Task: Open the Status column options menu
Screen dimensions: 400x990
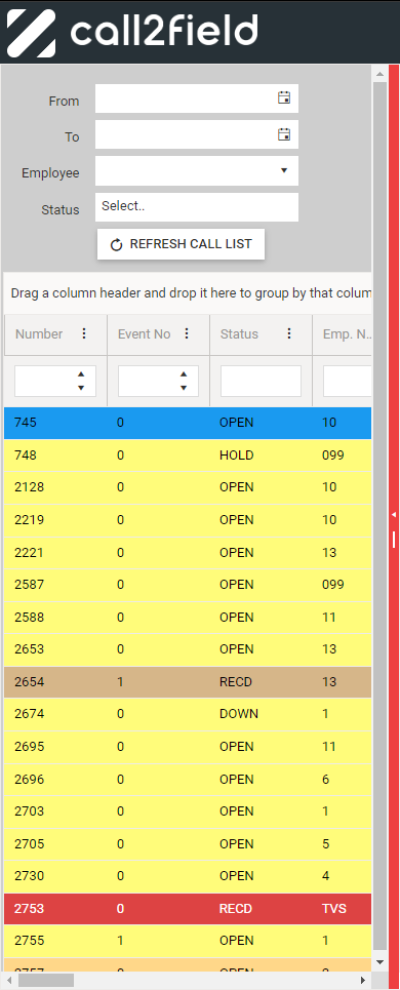Action: (289, 334)
